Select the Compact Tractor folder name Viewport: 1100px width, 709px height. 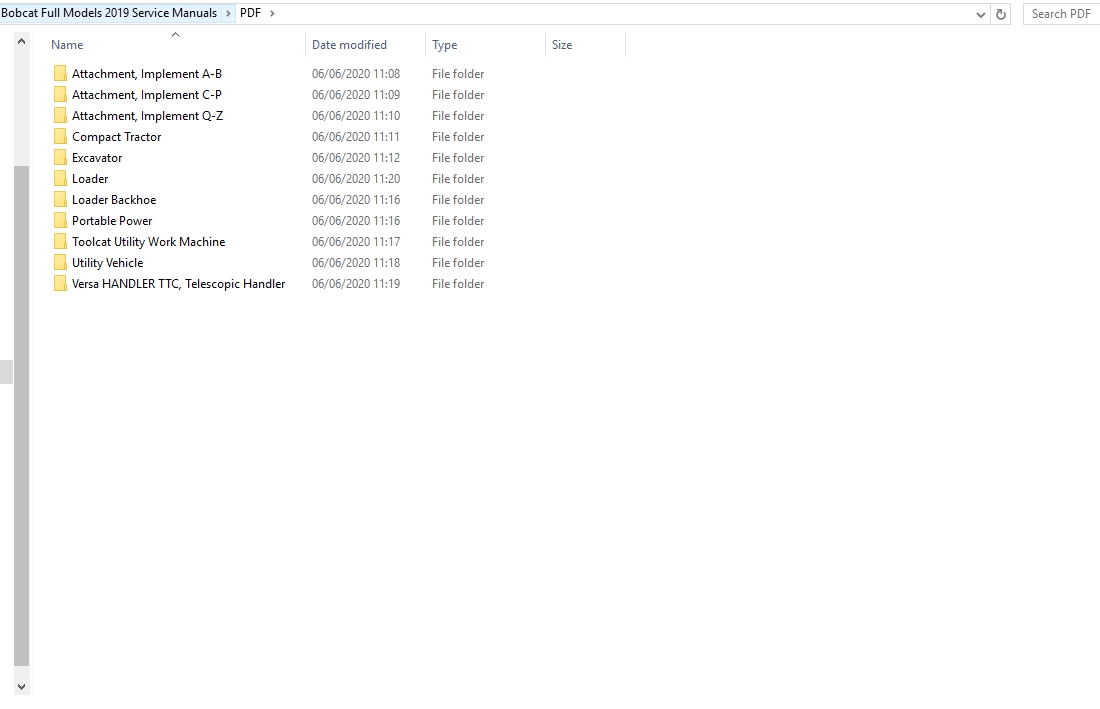coord(116,137)
